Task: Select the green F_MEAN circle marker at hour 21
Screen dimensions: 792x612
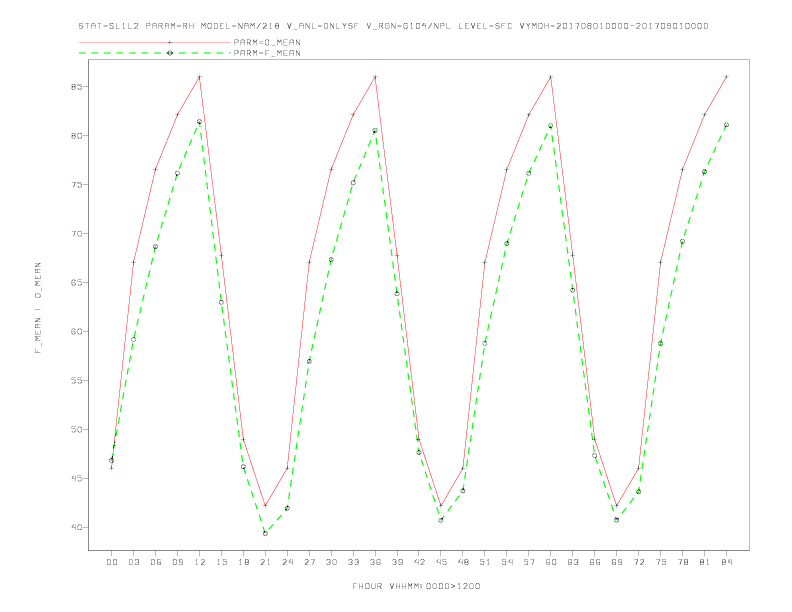Action: coord(265,533)
